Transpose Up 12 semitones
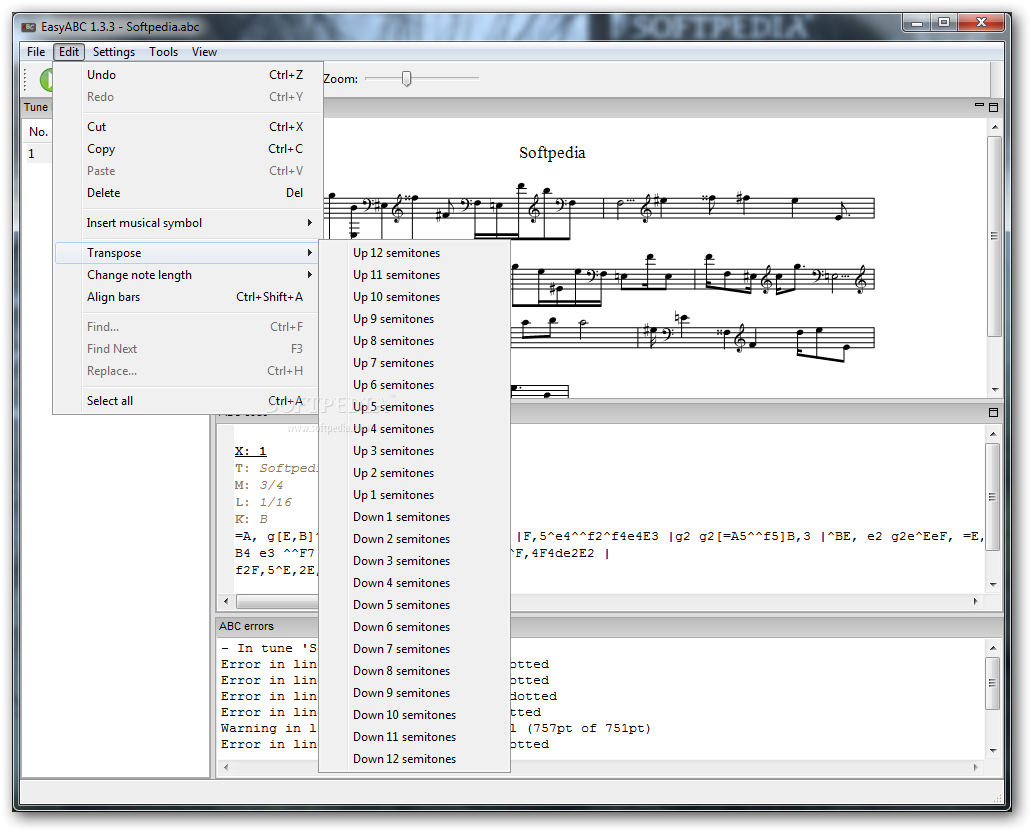Viewport: 1032px width, 832px height. click(415, 253)
